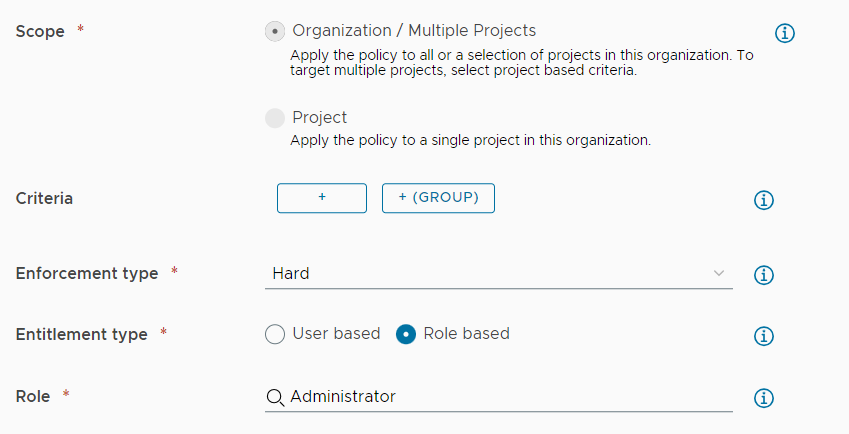This screenshot has width=849, height=434.
Task: Open the Enforcement type Hard dropdown
Action: [x=499, y=274]
